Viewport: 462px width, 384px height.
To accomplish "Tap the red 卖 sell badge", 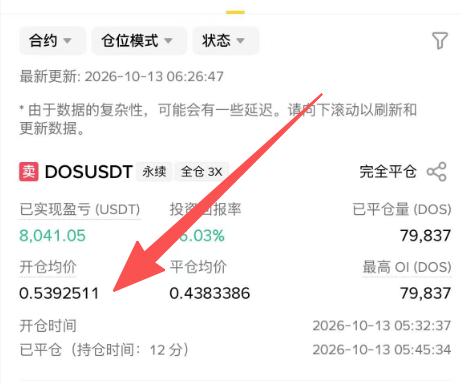I will 29,172.
